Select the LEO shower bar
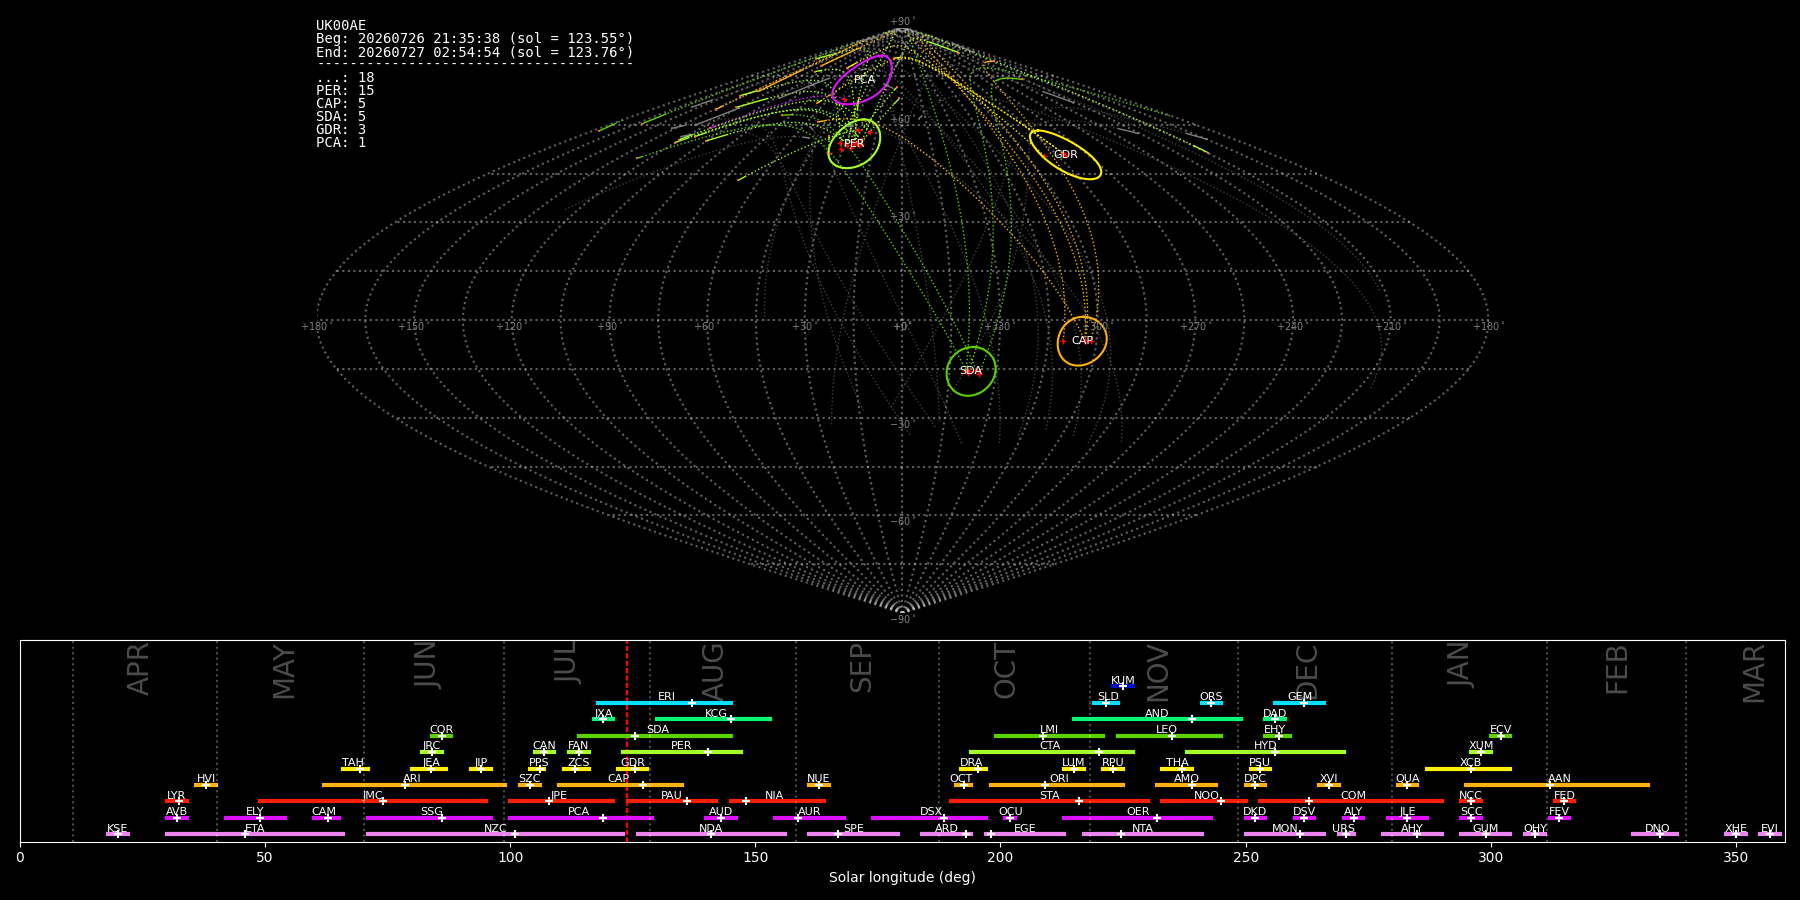1800x900 pixels. pos(1169,736)
